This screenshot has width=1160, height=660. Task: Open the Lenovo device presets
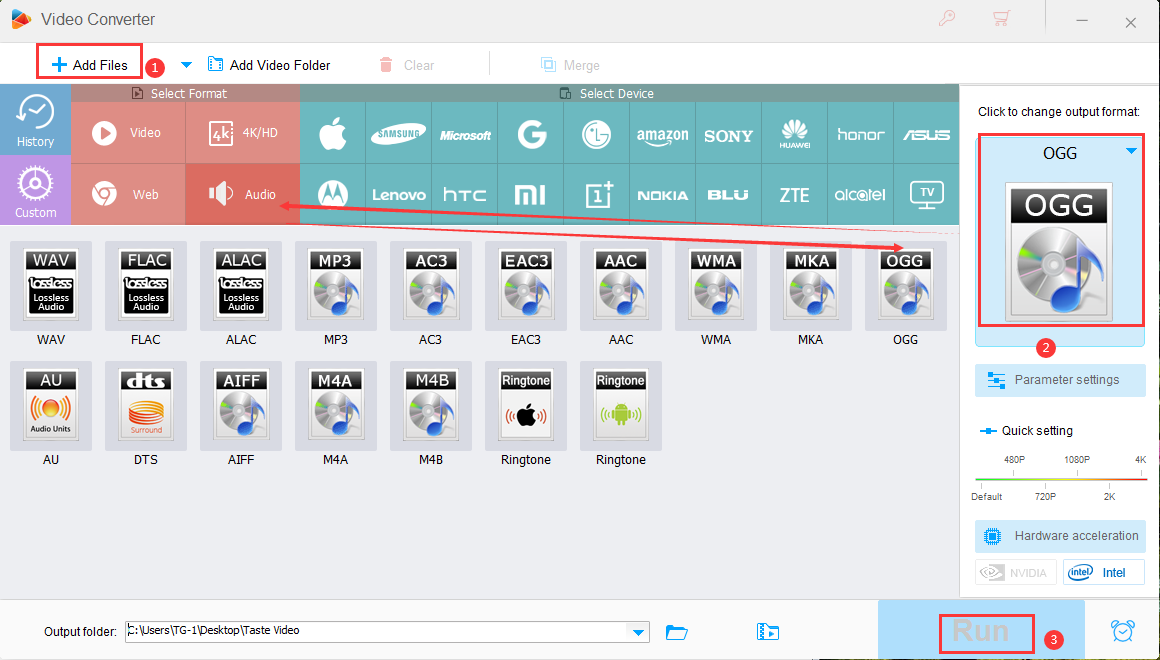(399, 195)
